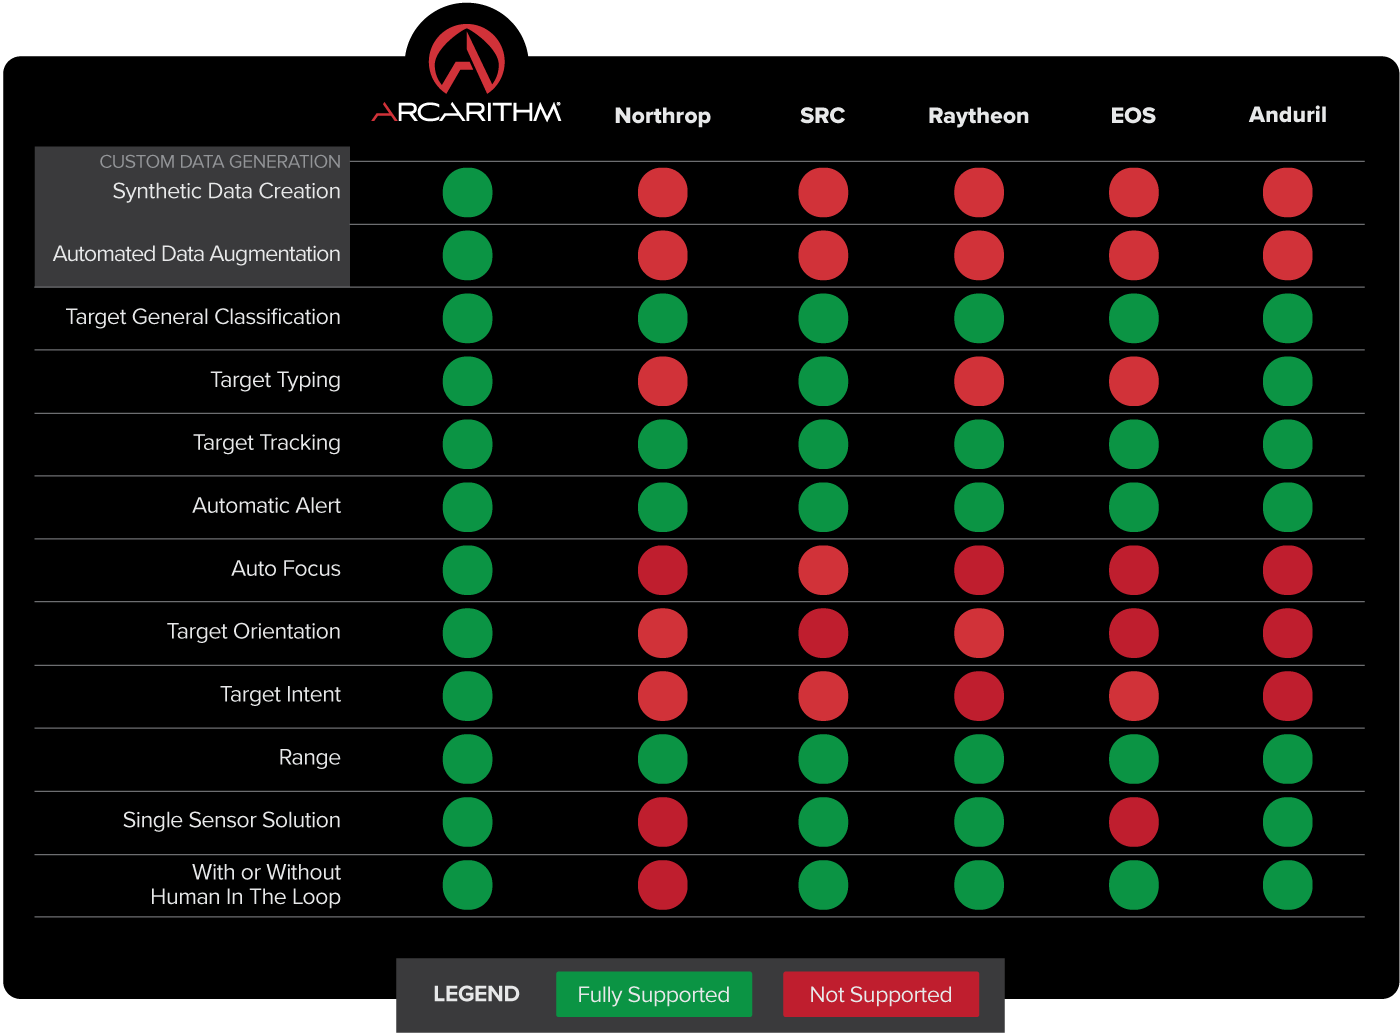Screen dimensions: 1400x1033
Task: Click the LEGEND label
Action: coord(476,994)
